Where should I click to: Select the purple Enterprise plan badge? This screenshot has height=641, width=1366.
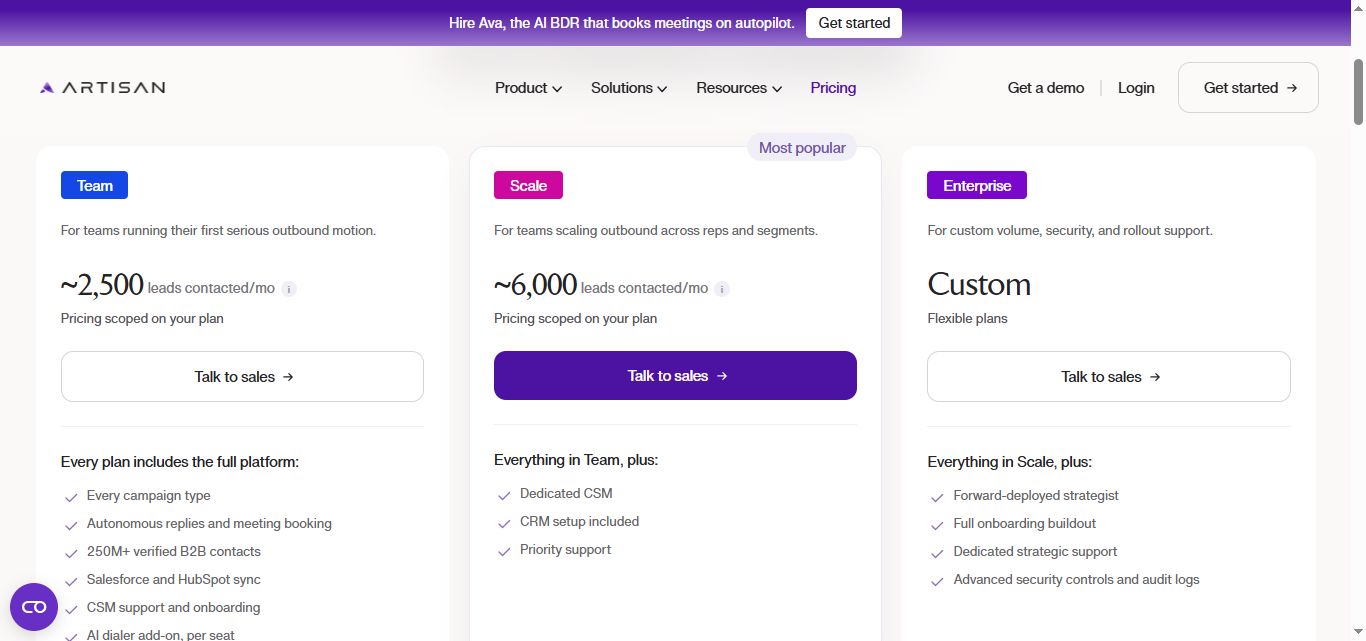click(977, 186)
